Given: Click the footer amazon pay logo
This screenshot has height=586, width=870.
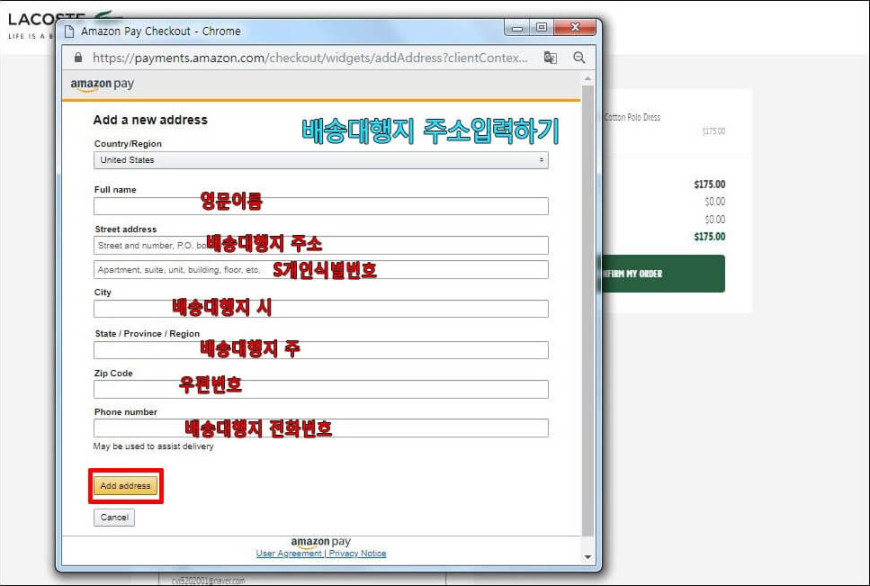Looking at the screenshot, I should point(321,542).
